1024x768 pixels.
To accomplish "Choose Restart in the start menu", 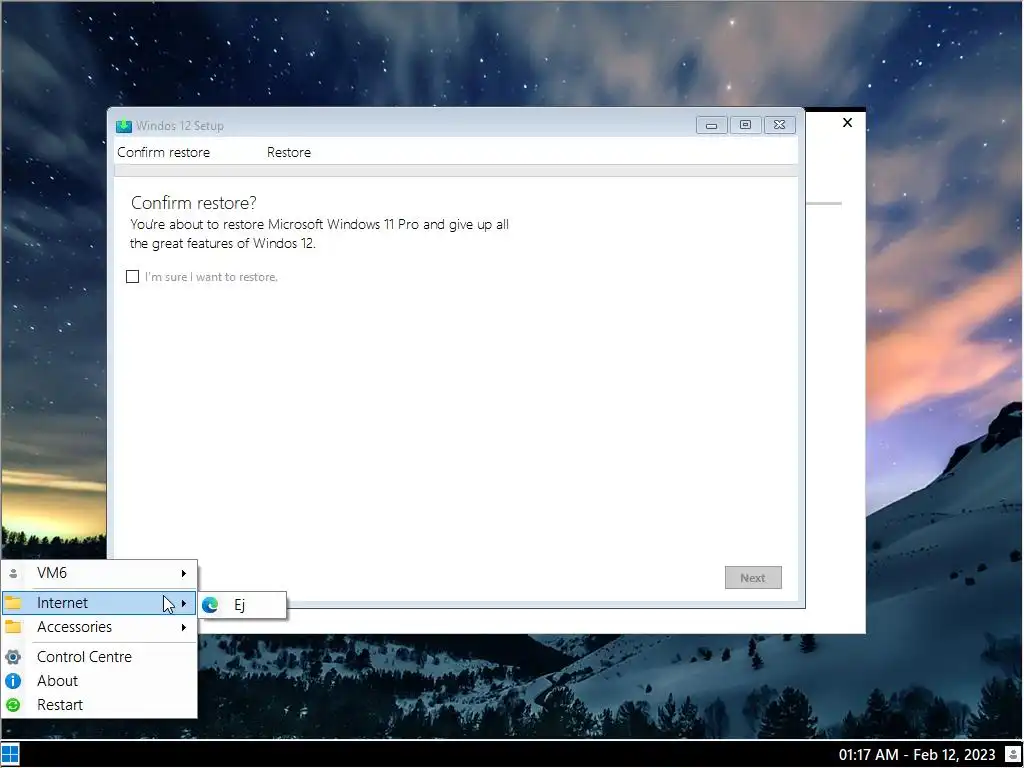I will tap(99, 705).
